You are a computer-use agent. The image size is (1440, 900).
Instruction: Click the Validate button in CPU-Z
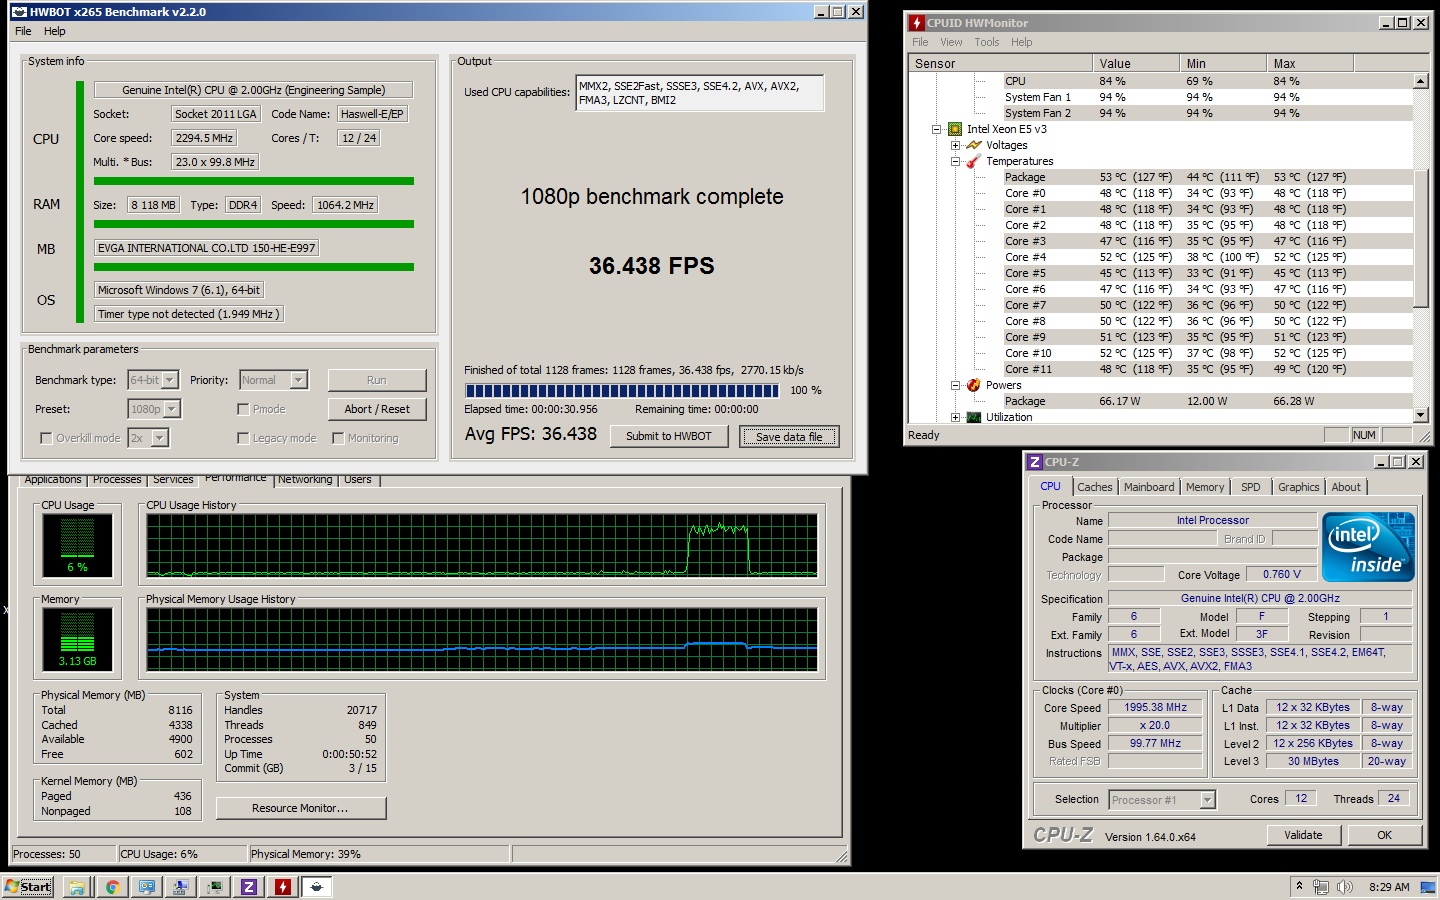click(1303, 835)
